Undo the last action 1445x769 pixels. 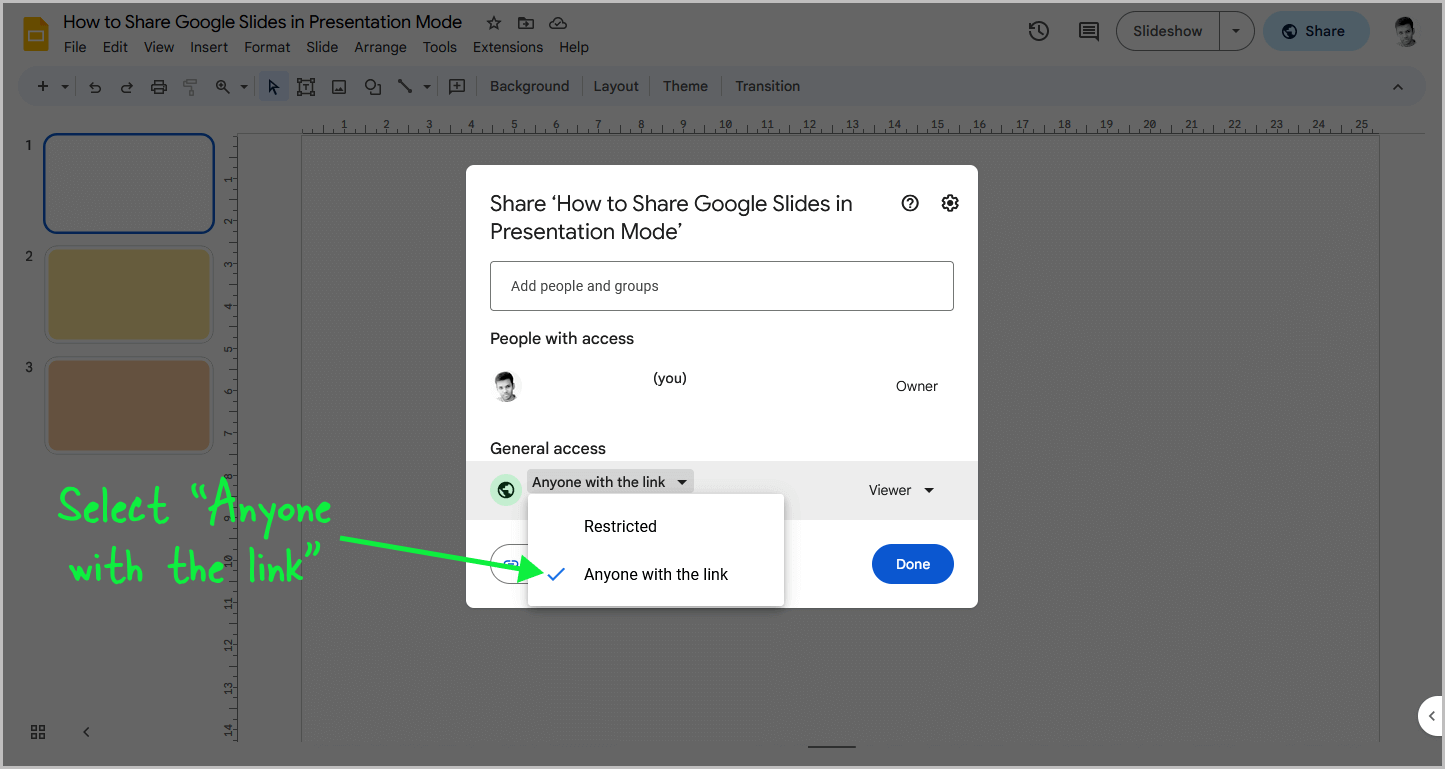coord(94,86)
